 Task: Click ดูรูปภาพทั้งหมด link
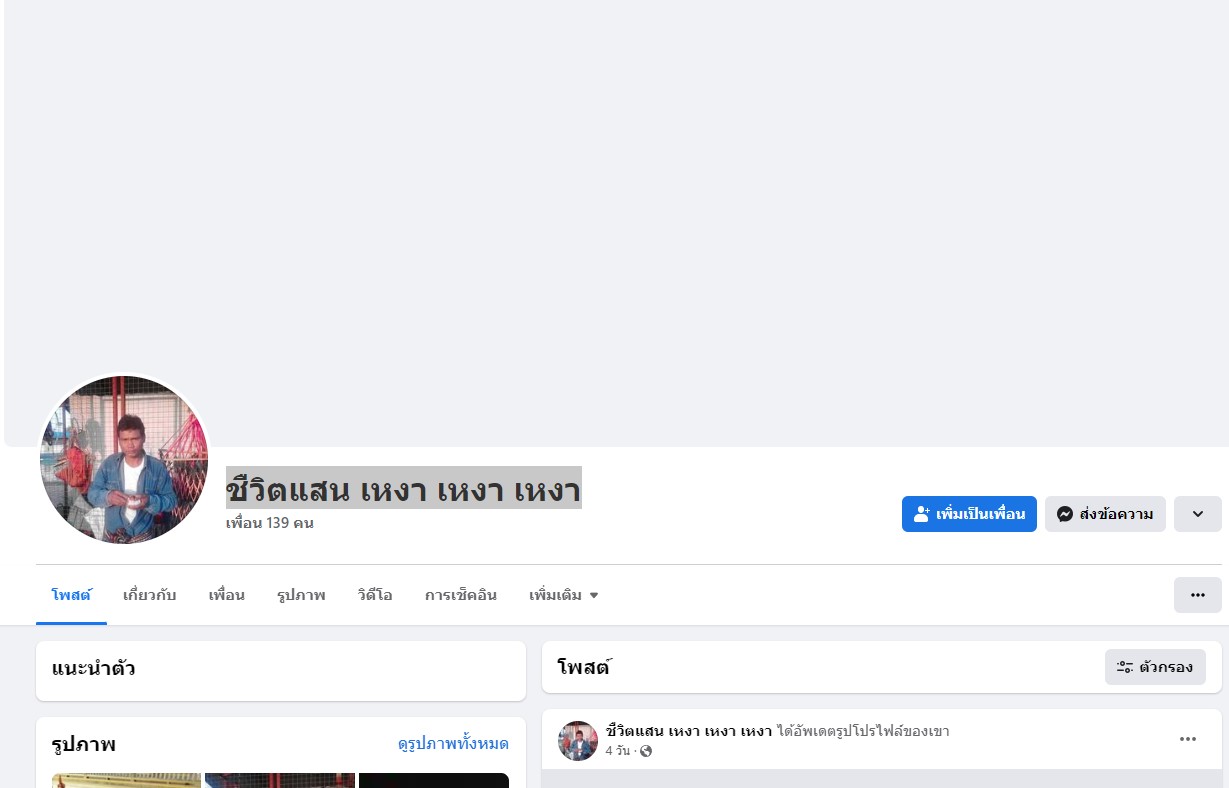click(x=453, y=744)
